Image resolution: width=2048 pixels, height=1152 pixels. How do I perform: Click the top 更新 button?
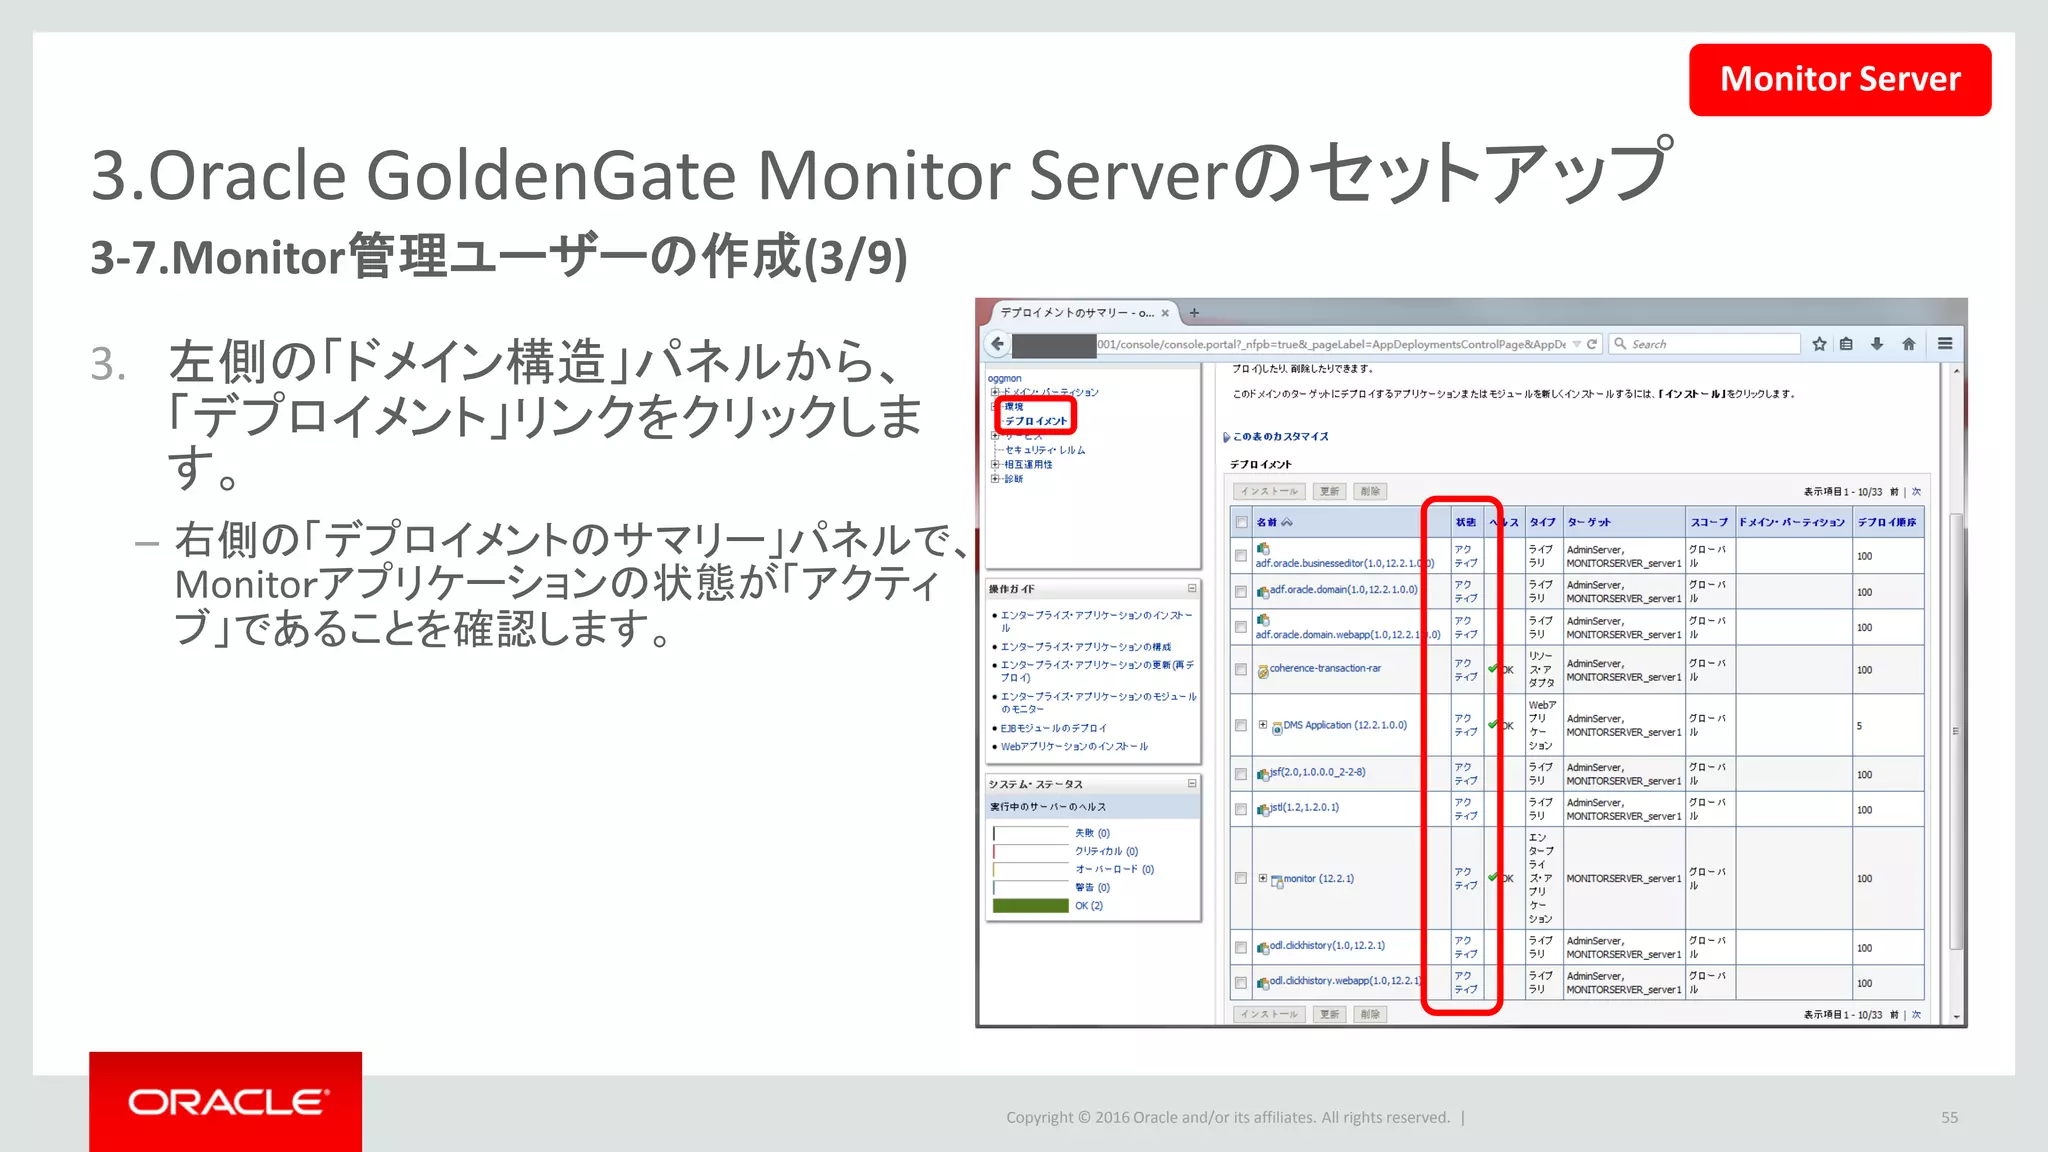(x=1329, y=491)
